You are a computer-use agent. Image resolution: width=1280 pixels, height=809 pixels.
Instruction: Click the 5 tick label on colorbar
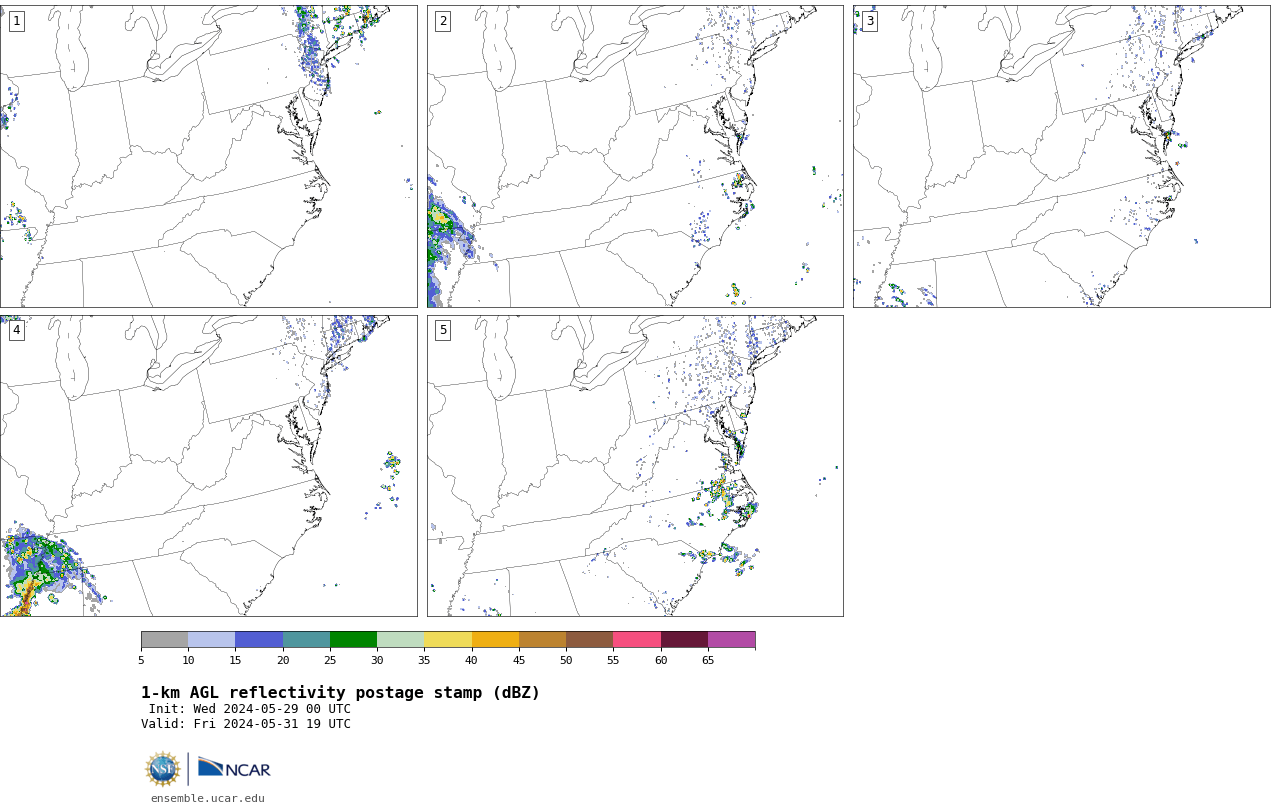pos(141,660)
